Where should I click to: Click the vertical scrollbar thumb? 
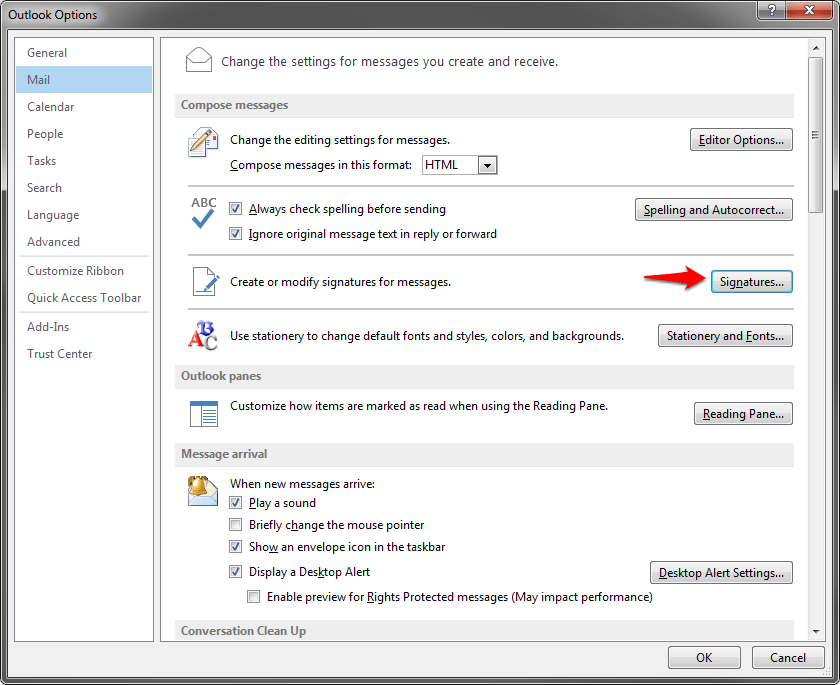tap(816, 135)
